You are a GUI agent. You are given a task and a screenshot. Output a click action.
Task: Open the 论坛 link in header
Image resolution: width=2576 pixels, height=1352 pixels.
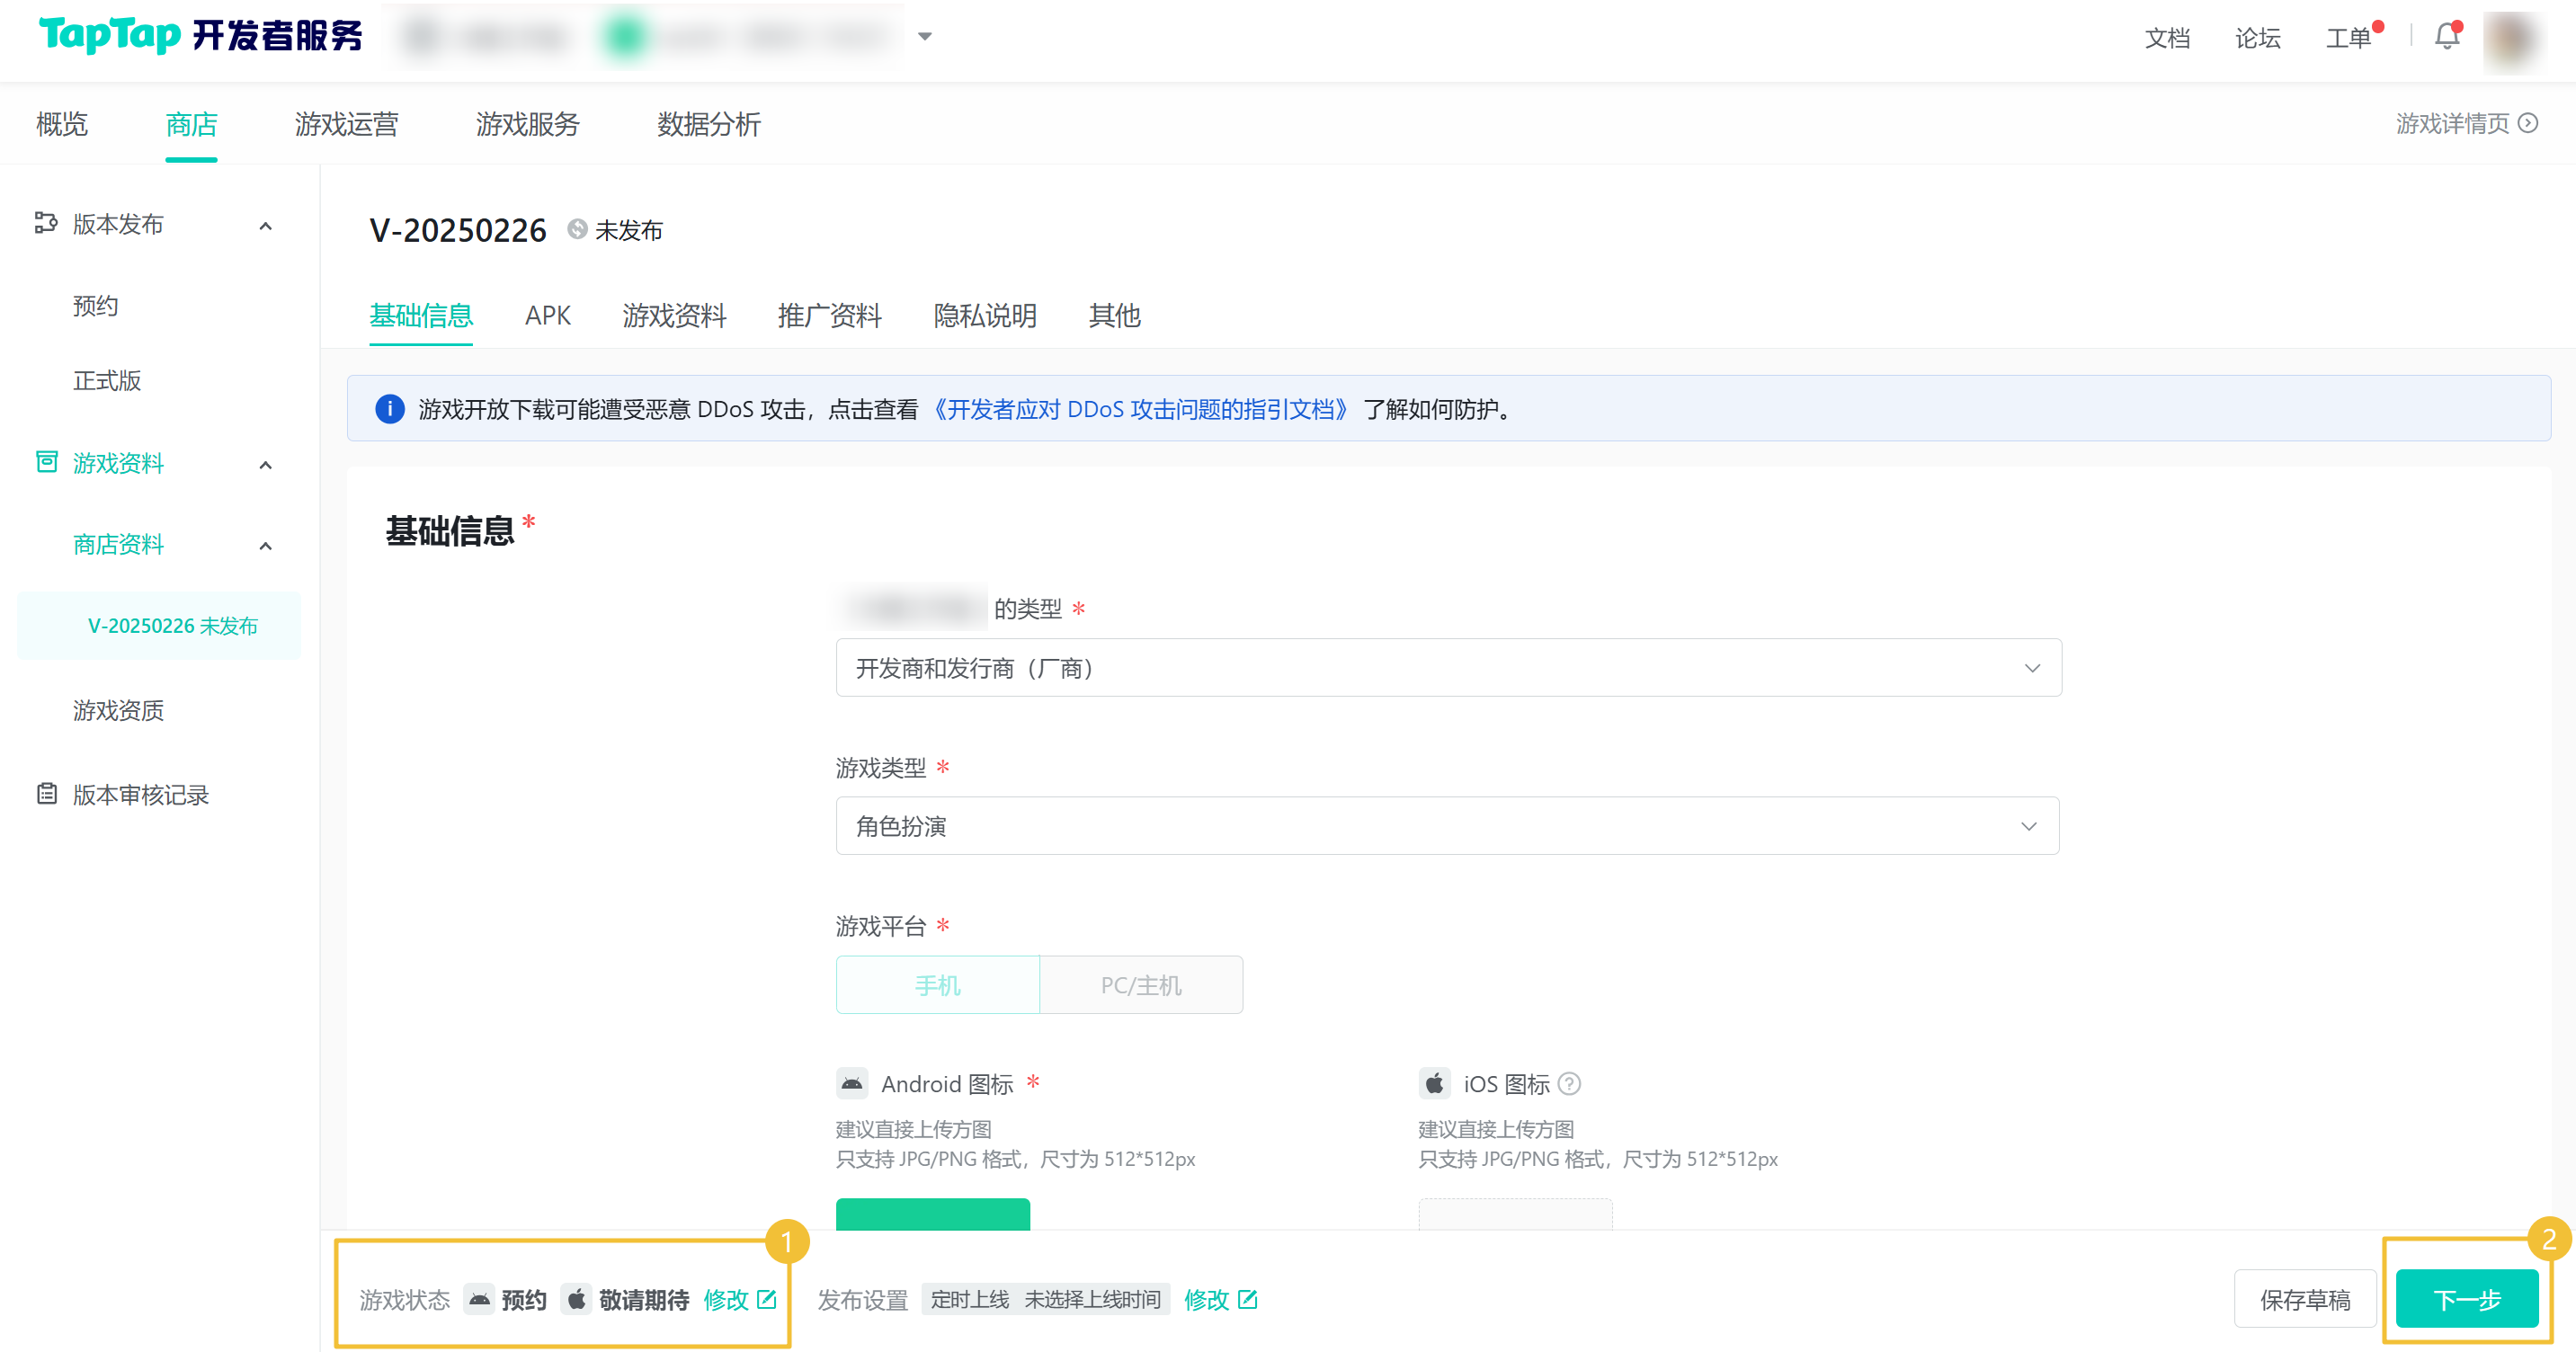[x=2258, y=38]
